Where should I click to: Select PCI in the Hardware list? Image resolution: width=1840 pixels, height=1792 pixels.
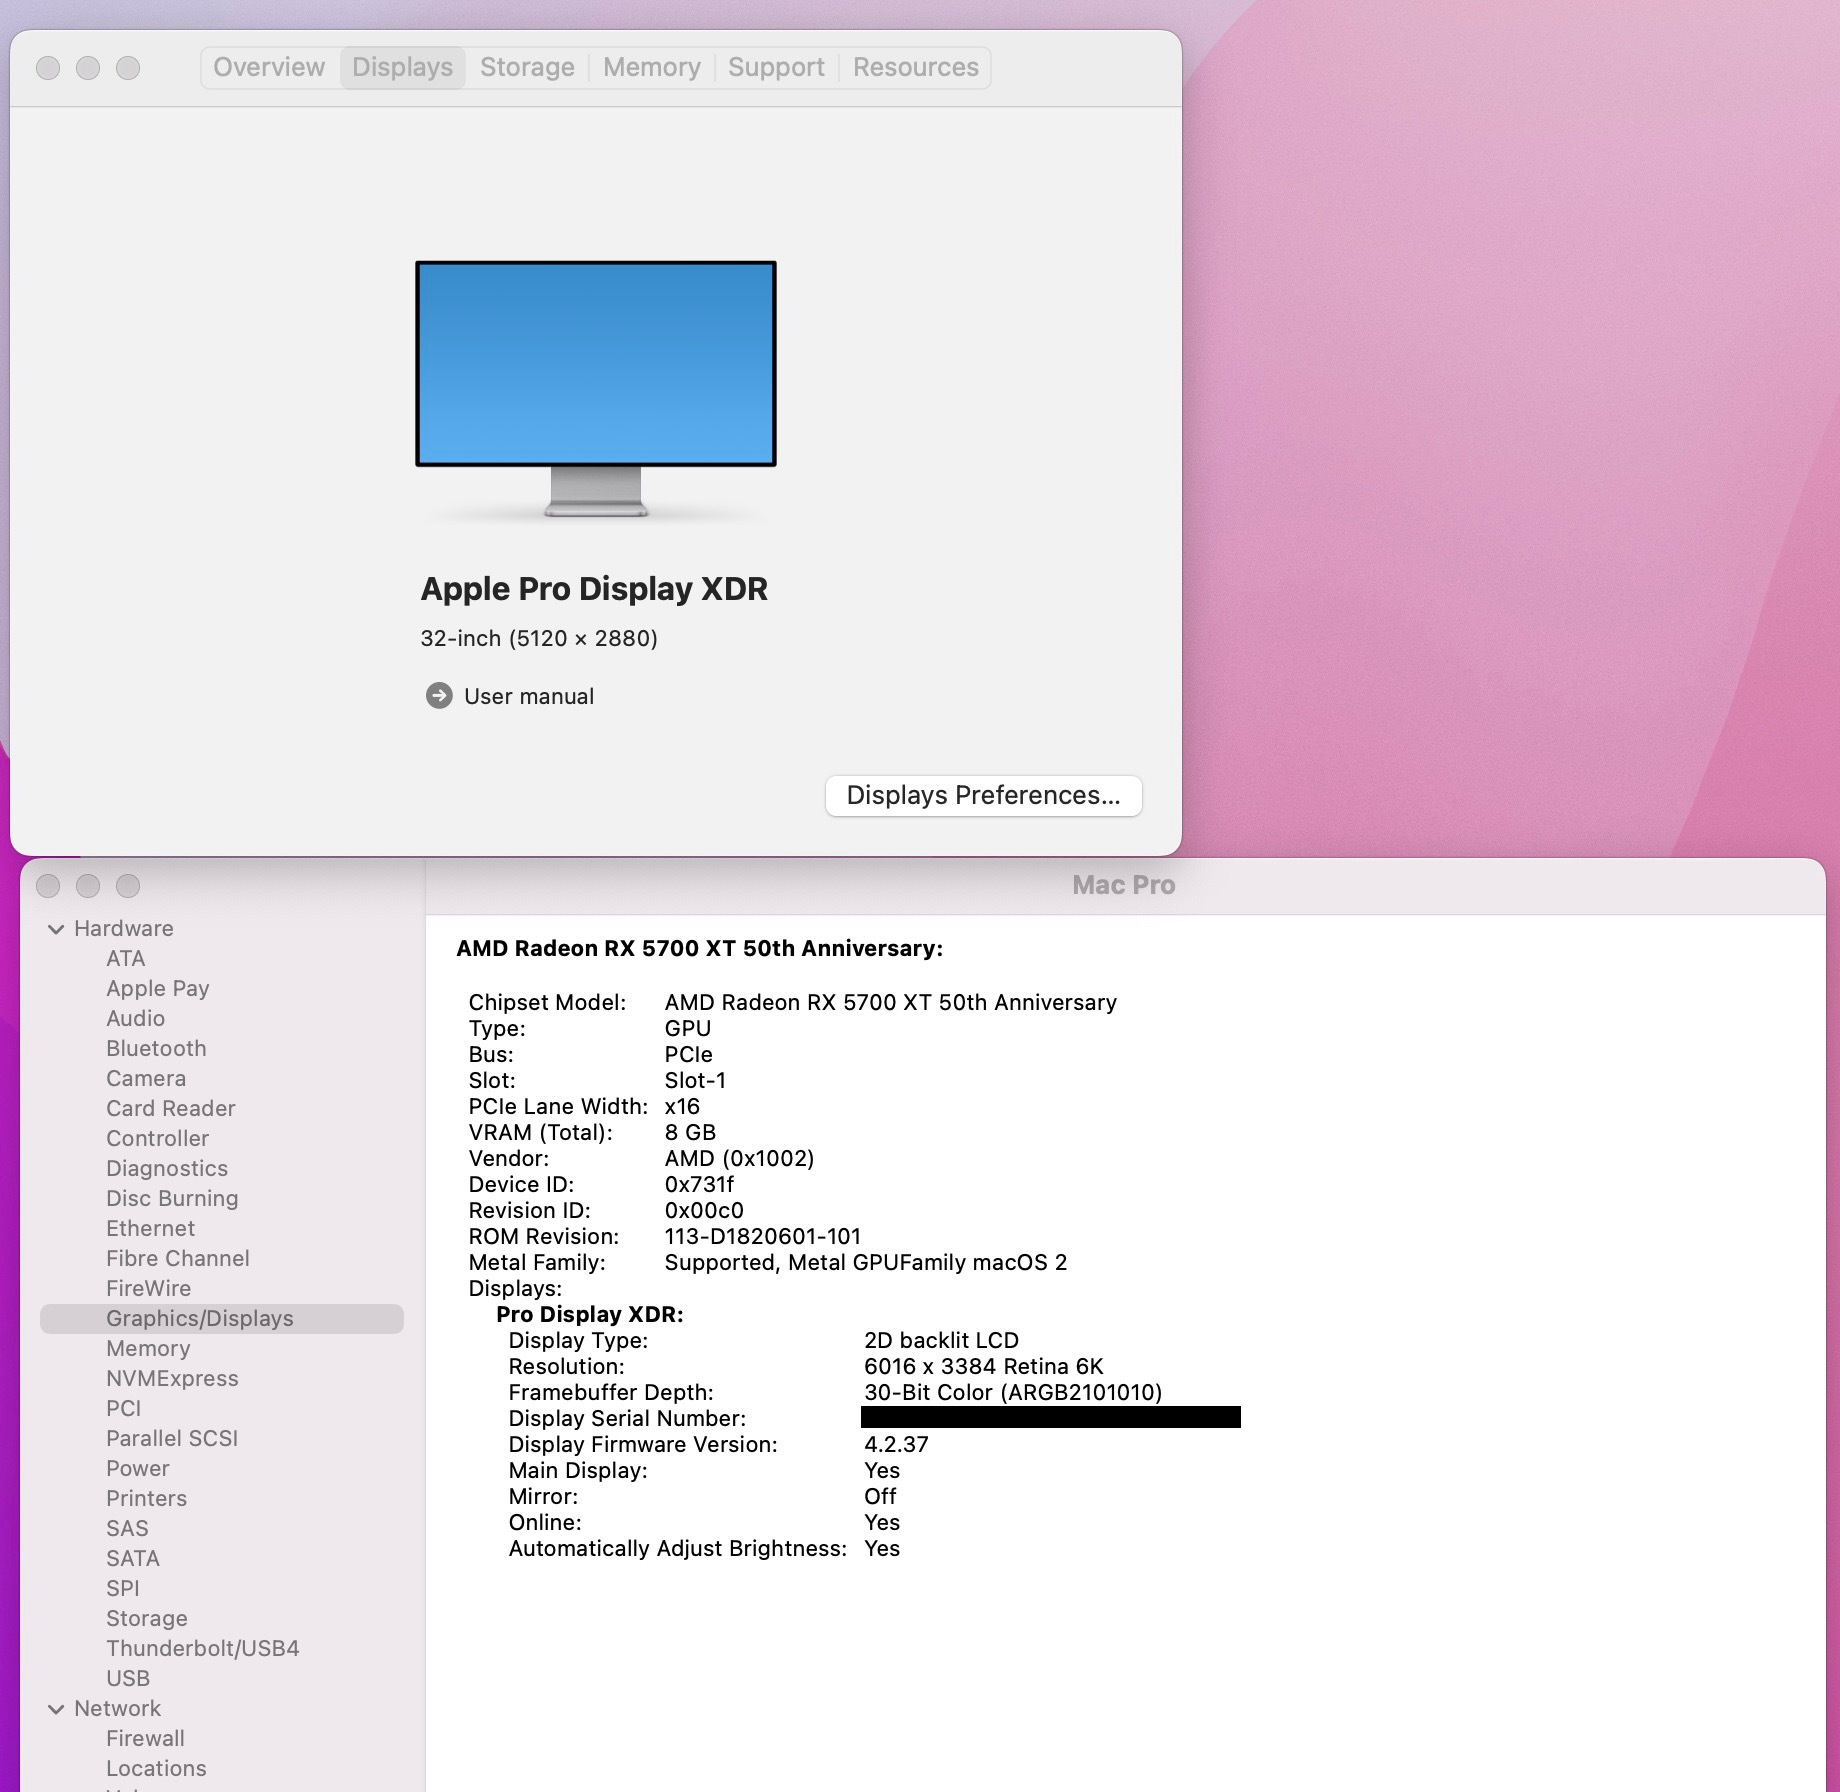point(124,1408)
